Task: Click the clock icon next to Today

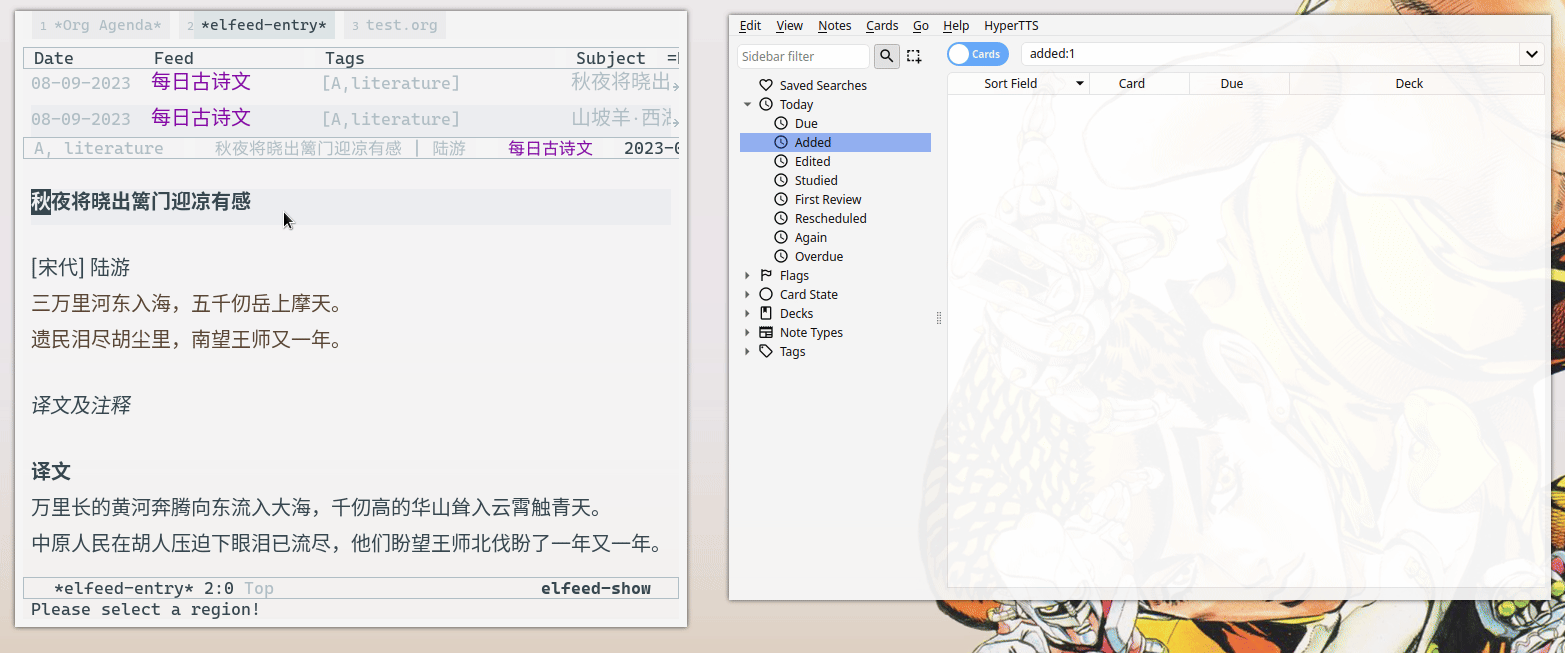Action: tap(766, 104)
